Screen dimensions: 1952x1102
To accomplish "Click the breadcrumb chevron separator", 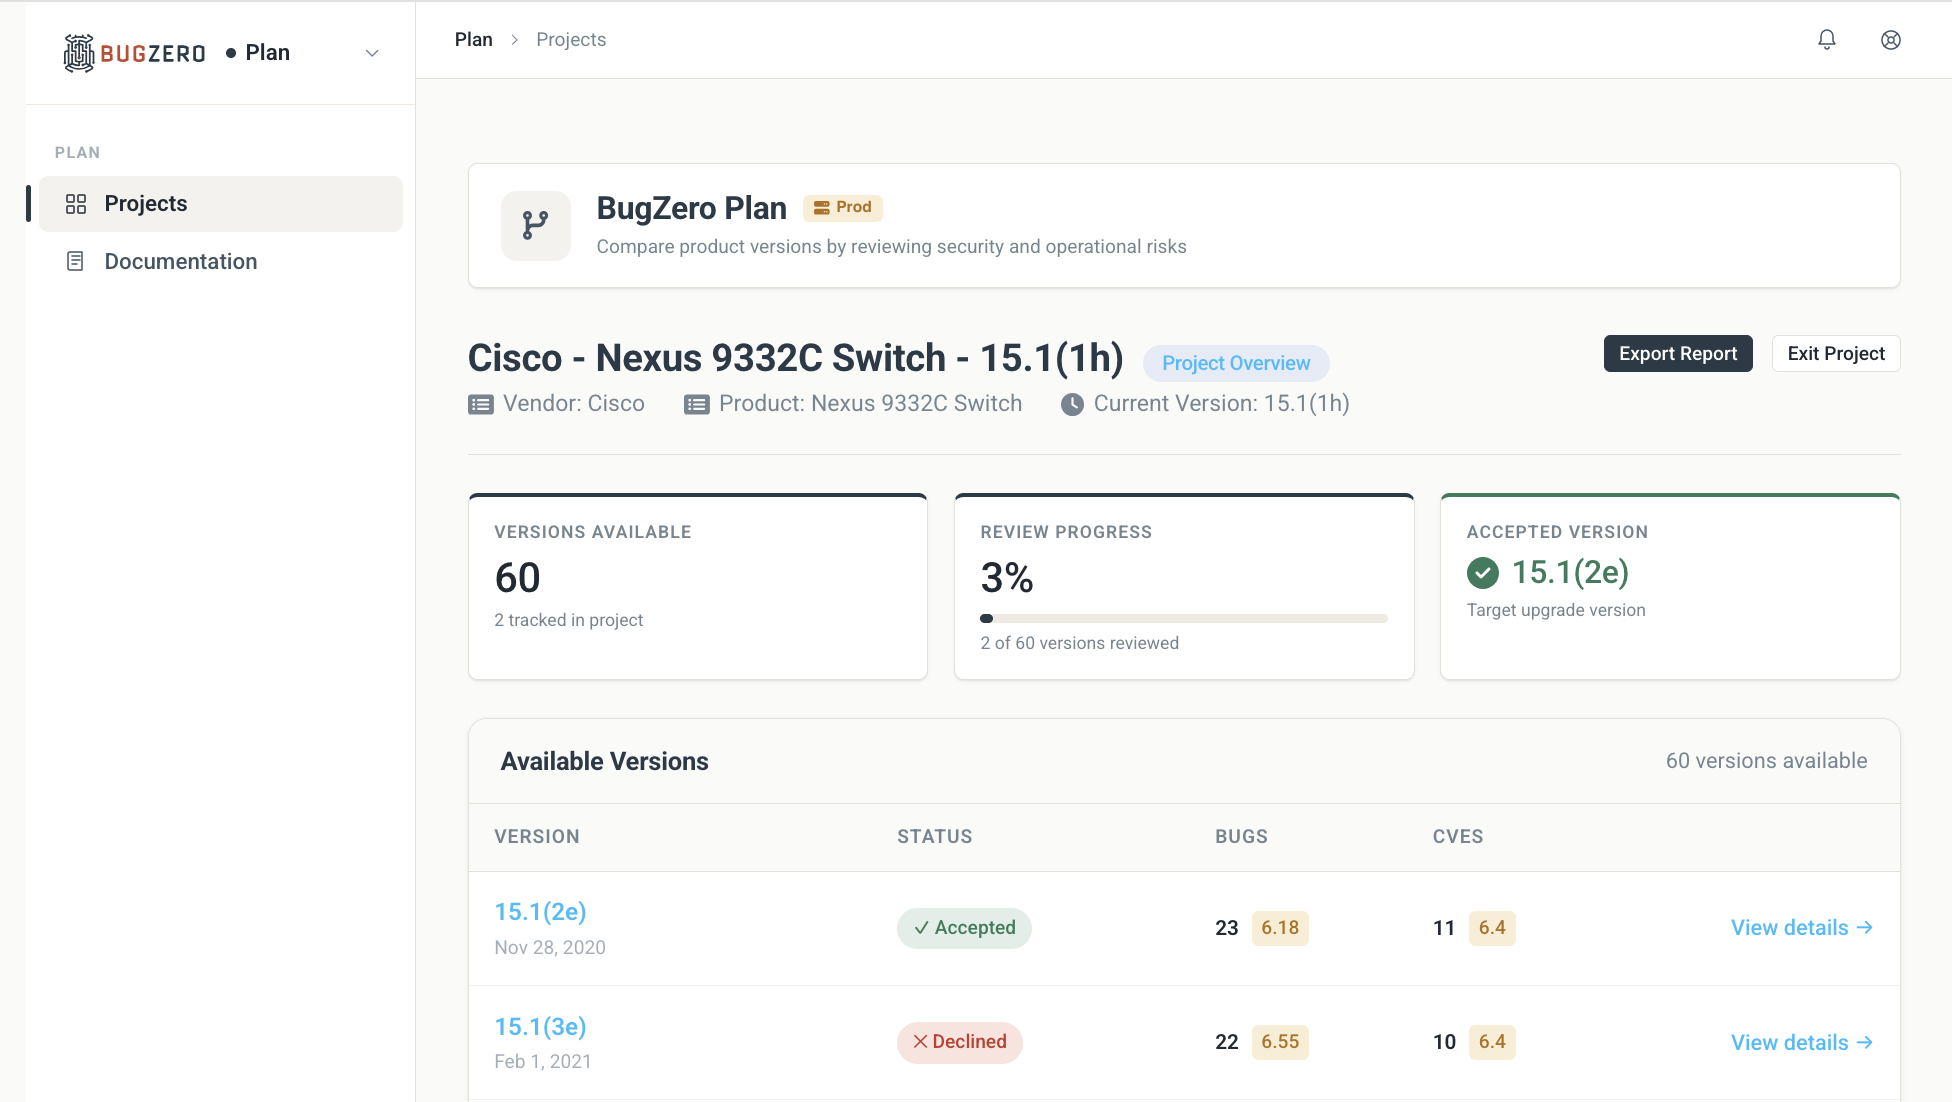I will (515, 40).
